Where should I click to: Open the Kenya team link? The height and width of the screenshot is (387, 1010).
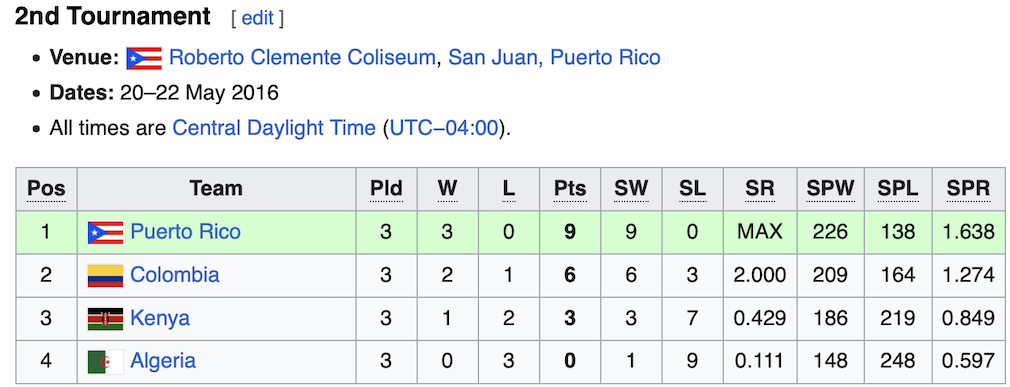[160, 318]
